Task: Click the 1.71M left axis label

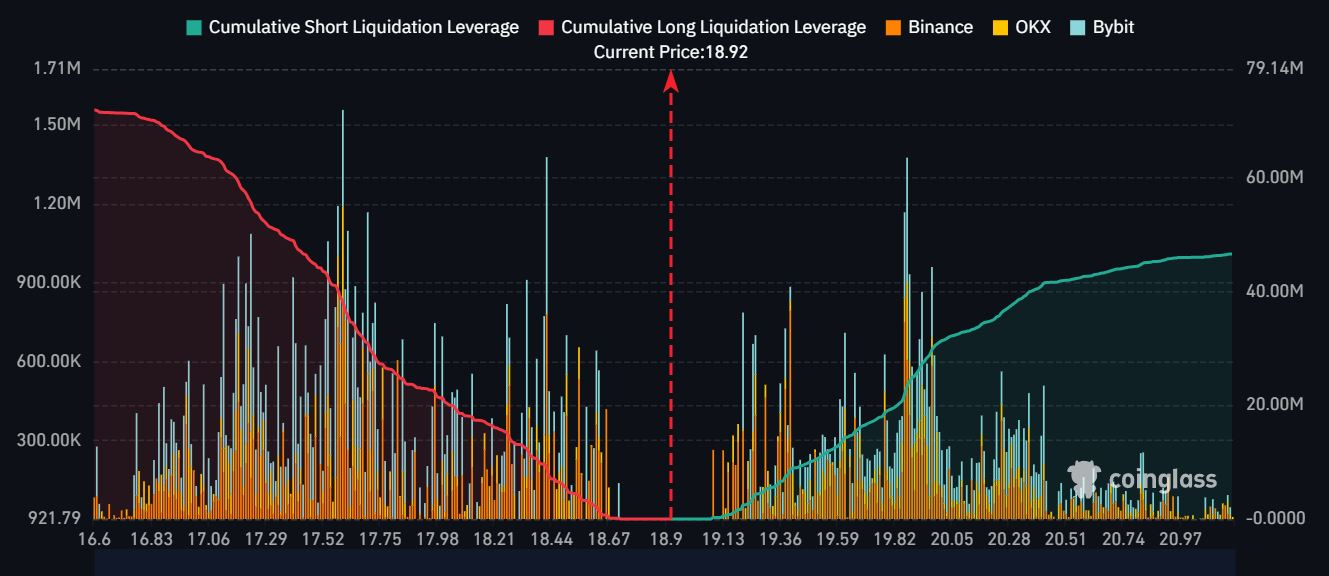Action: pos(56,69)
